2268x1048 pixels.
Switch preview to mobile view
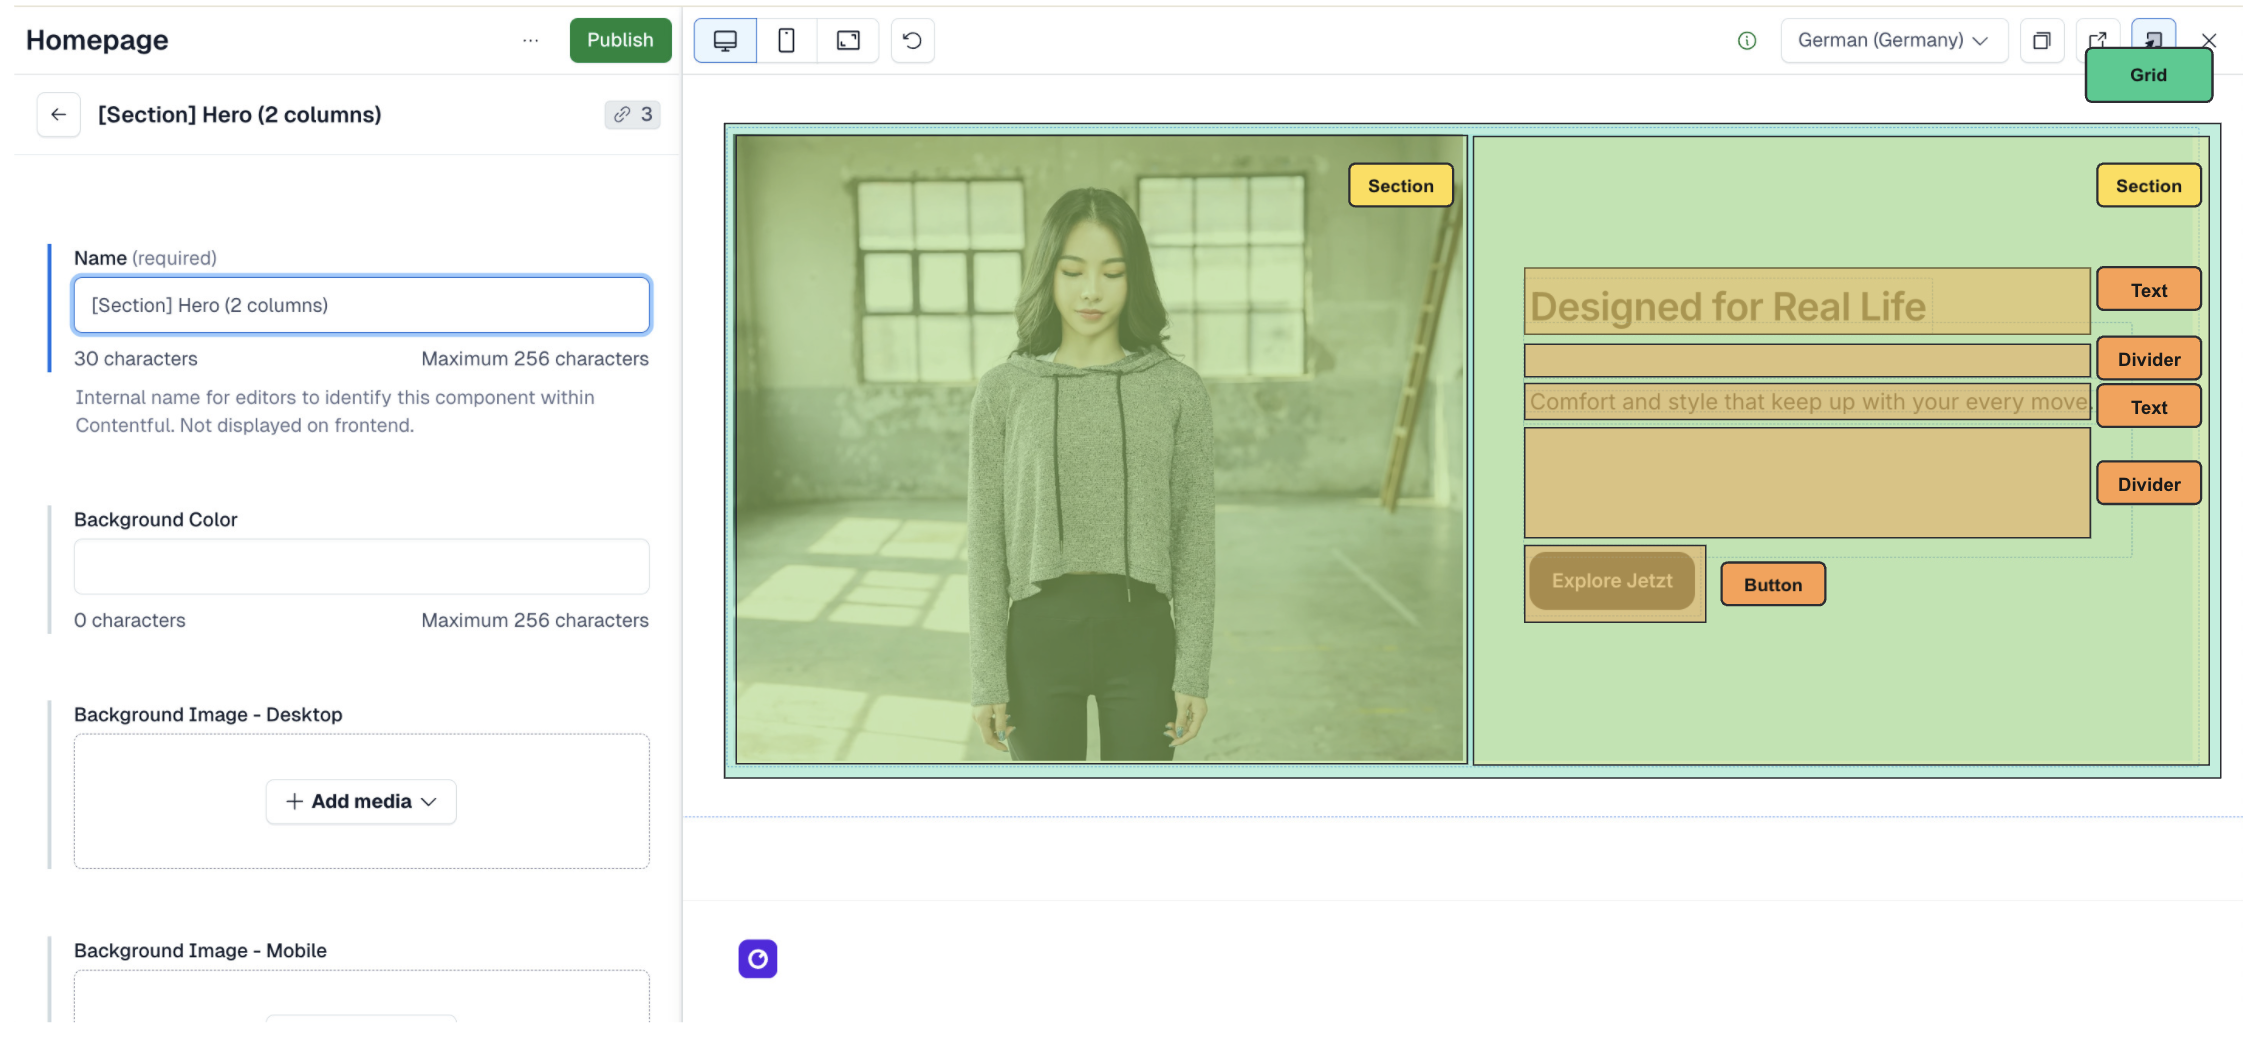point(786,40)
